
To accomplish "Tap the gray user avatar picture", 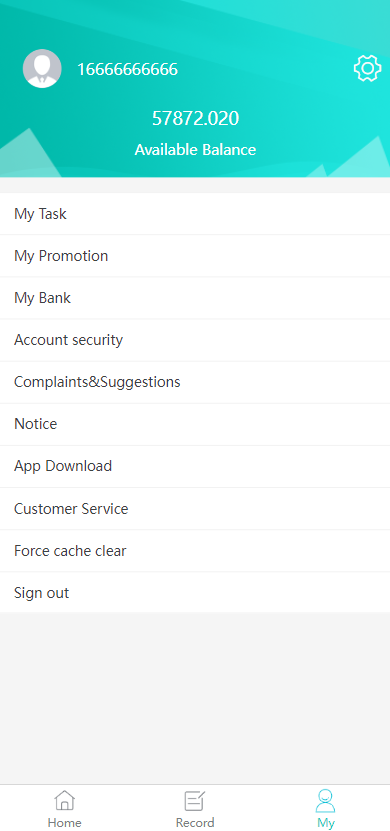I will pos(42,68).
